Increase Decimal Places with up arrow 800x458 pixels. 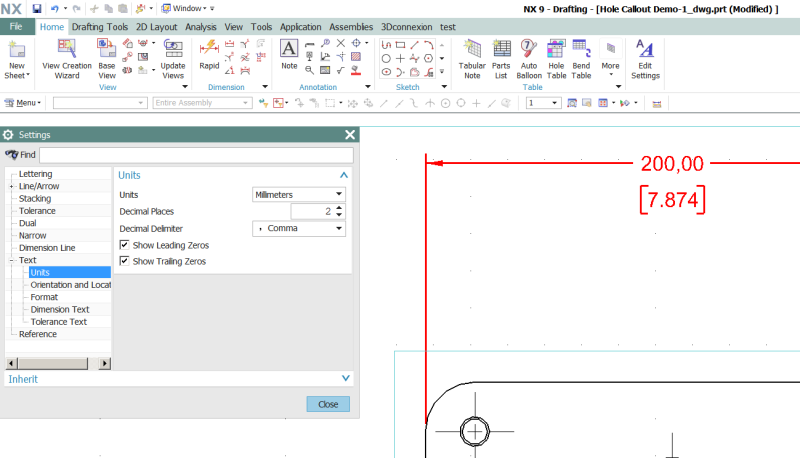pyautogui.click(x=339, y=208)
